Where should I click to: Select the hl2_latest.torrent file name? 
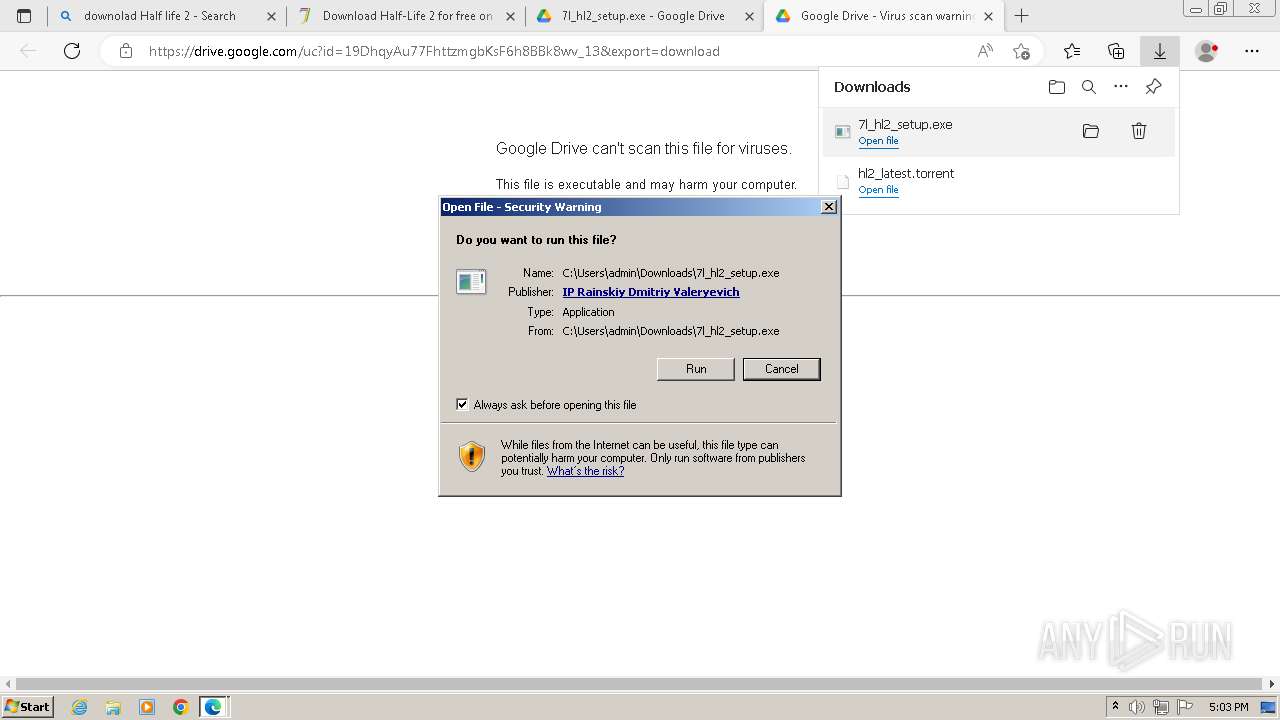[x=906, y=173]
